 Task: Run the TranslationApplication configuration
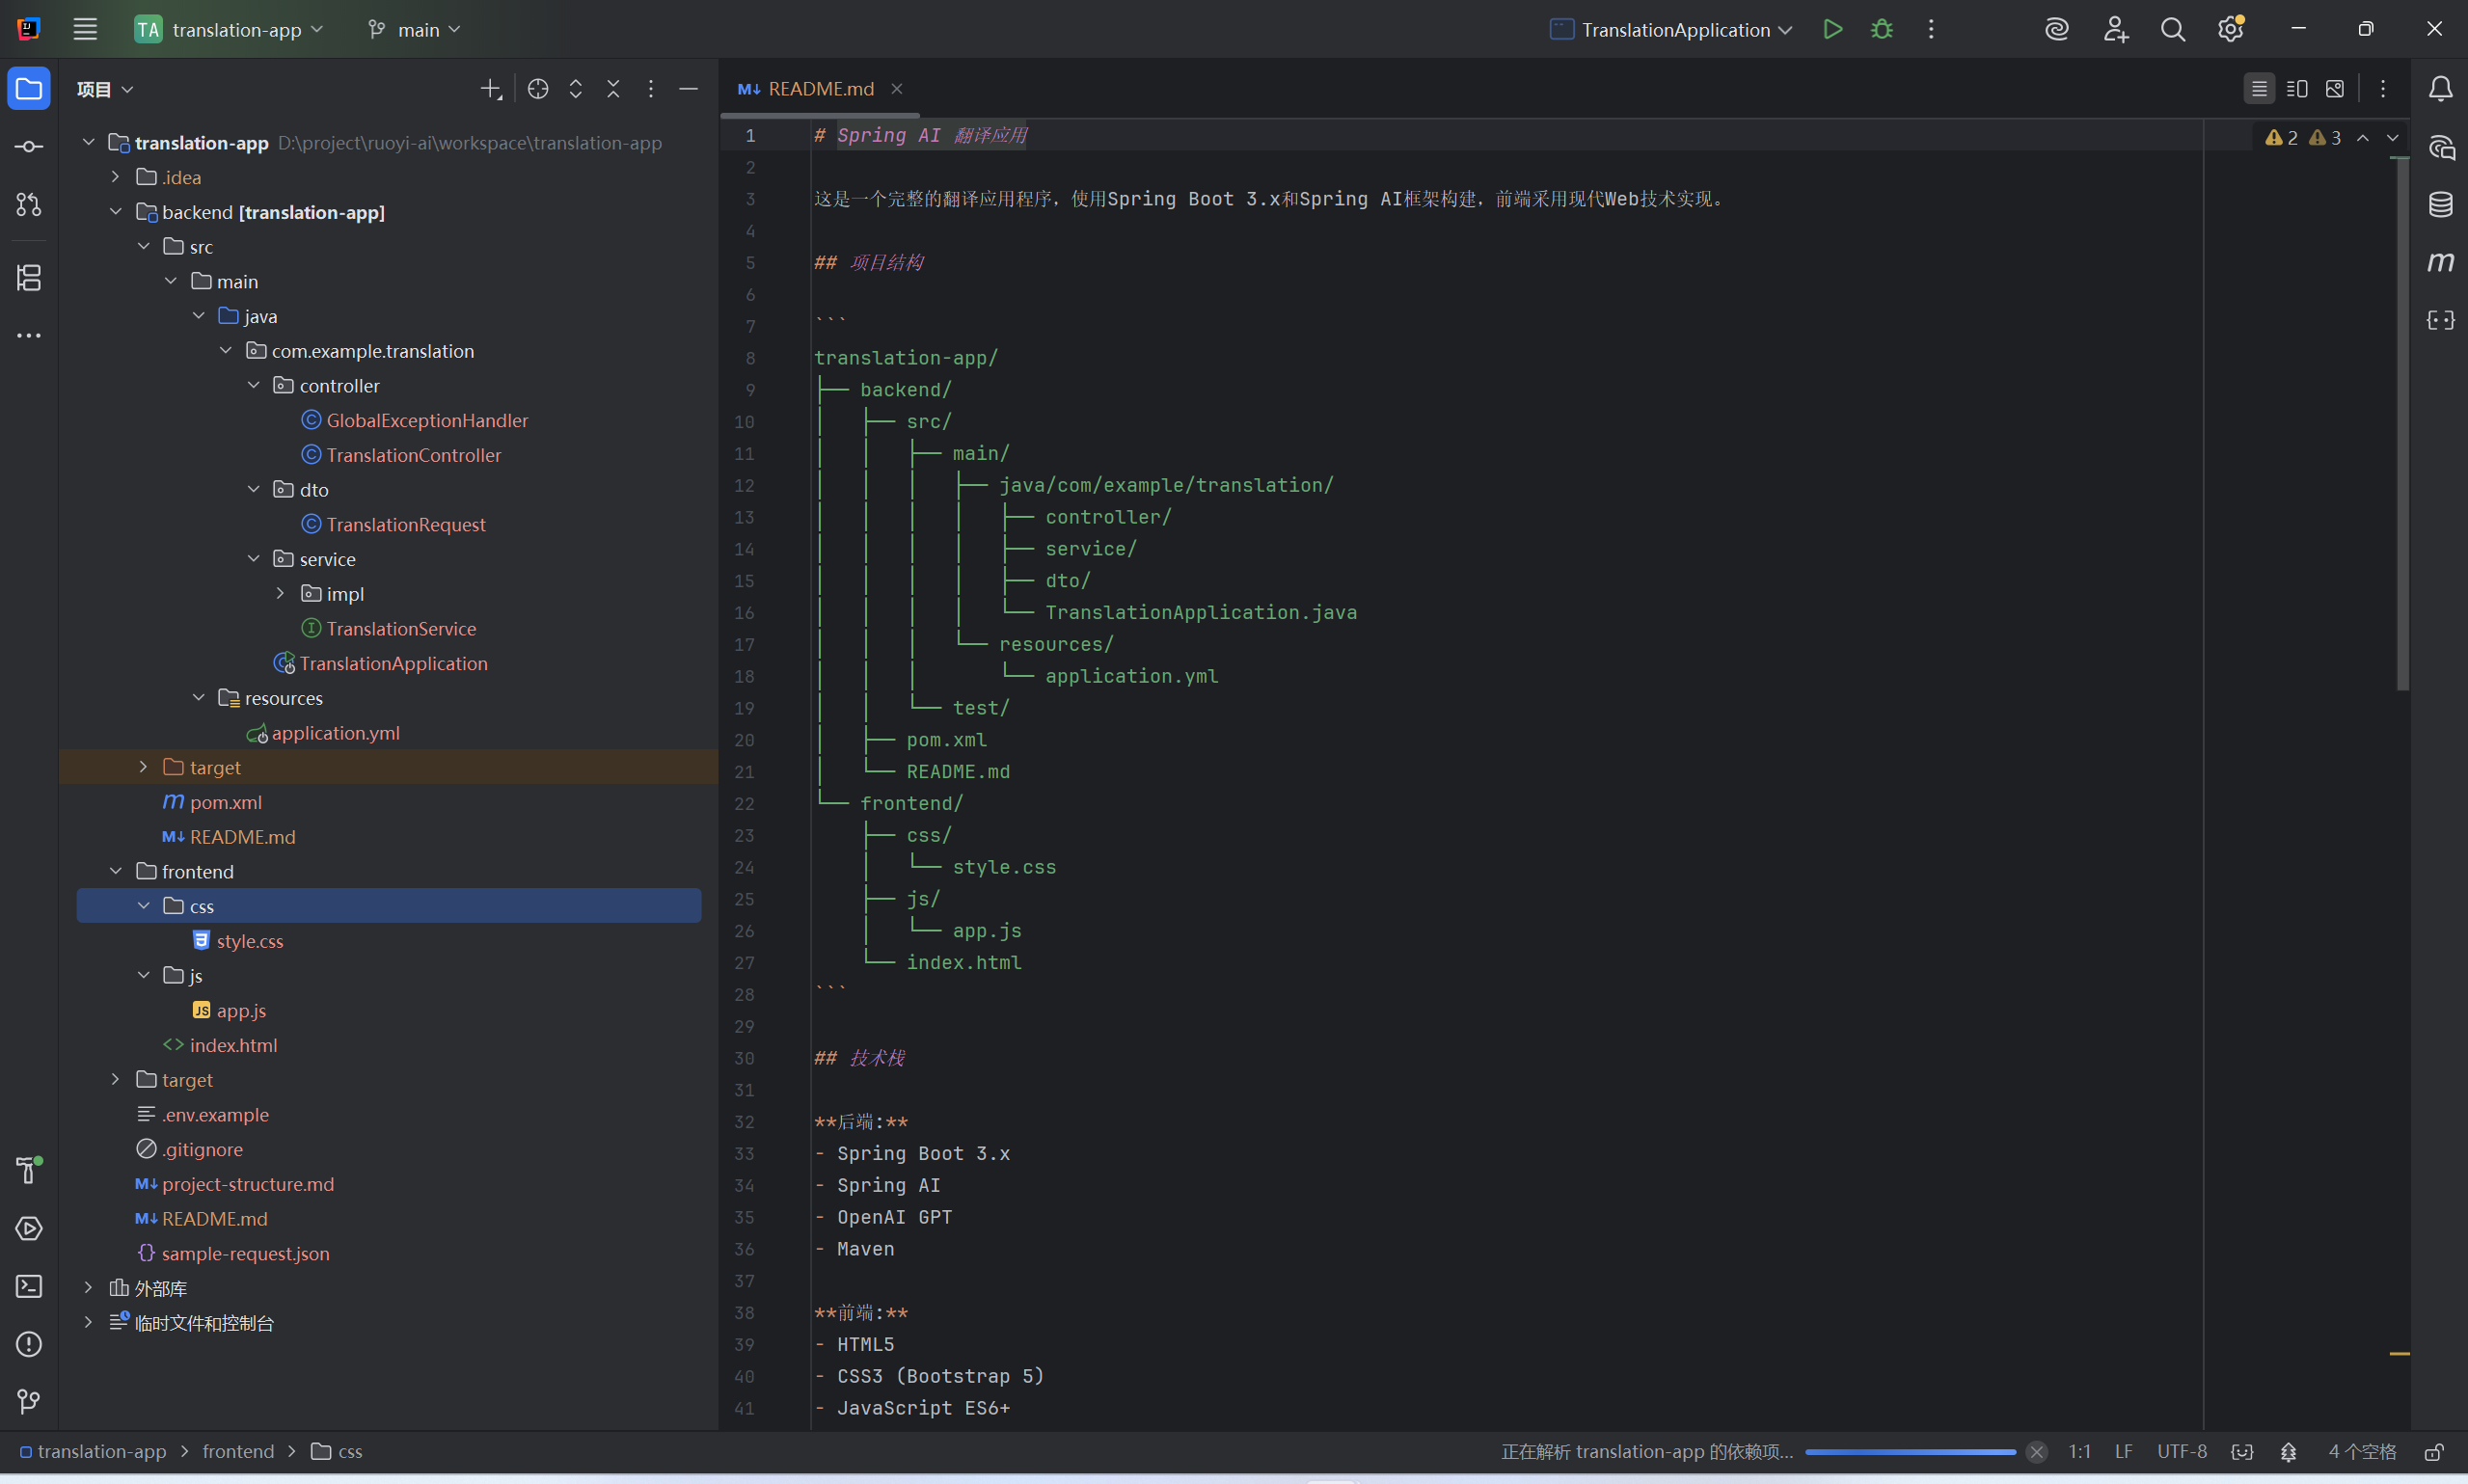pos(1832,29)
